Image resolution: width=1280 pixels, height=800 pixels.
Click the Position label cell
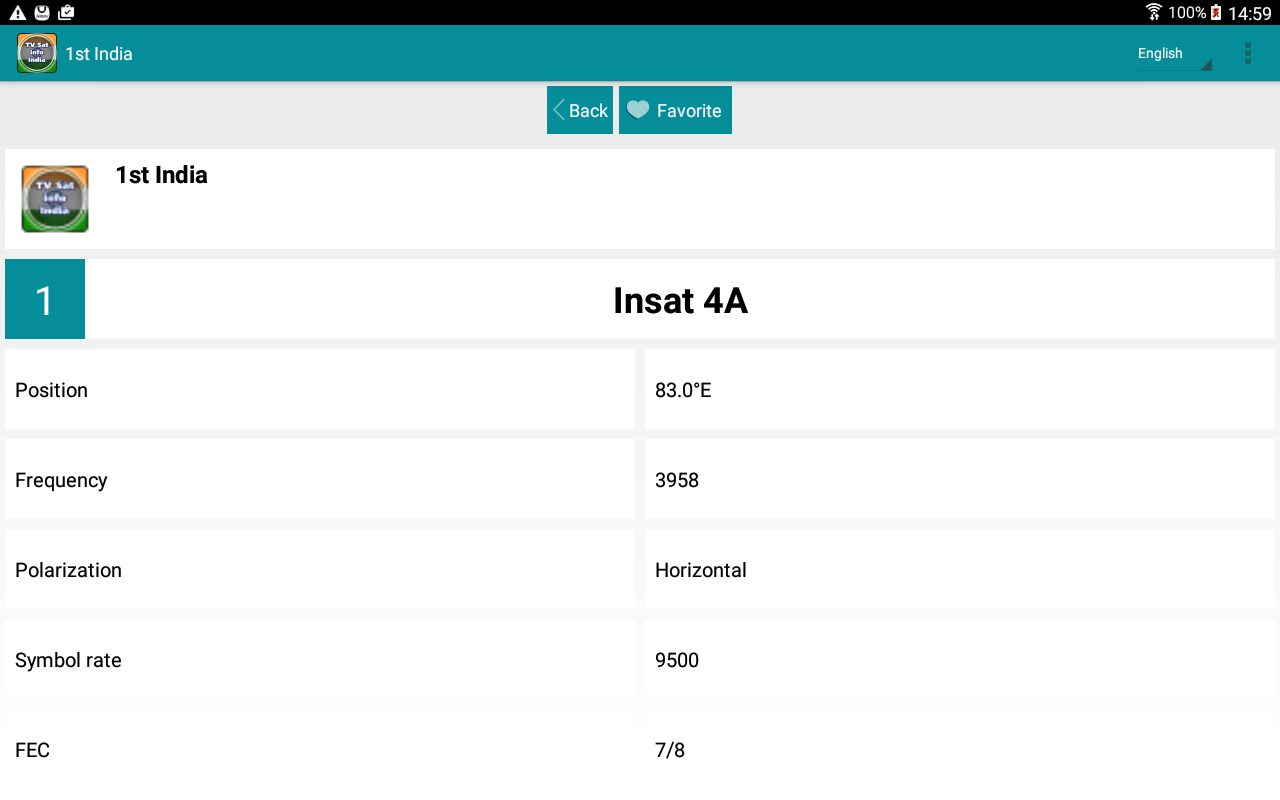point(320,389)
